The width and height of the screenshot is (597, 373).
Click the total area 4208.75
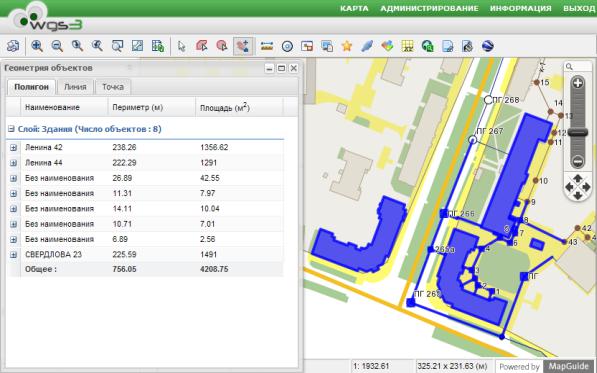[x=214, y=269]
